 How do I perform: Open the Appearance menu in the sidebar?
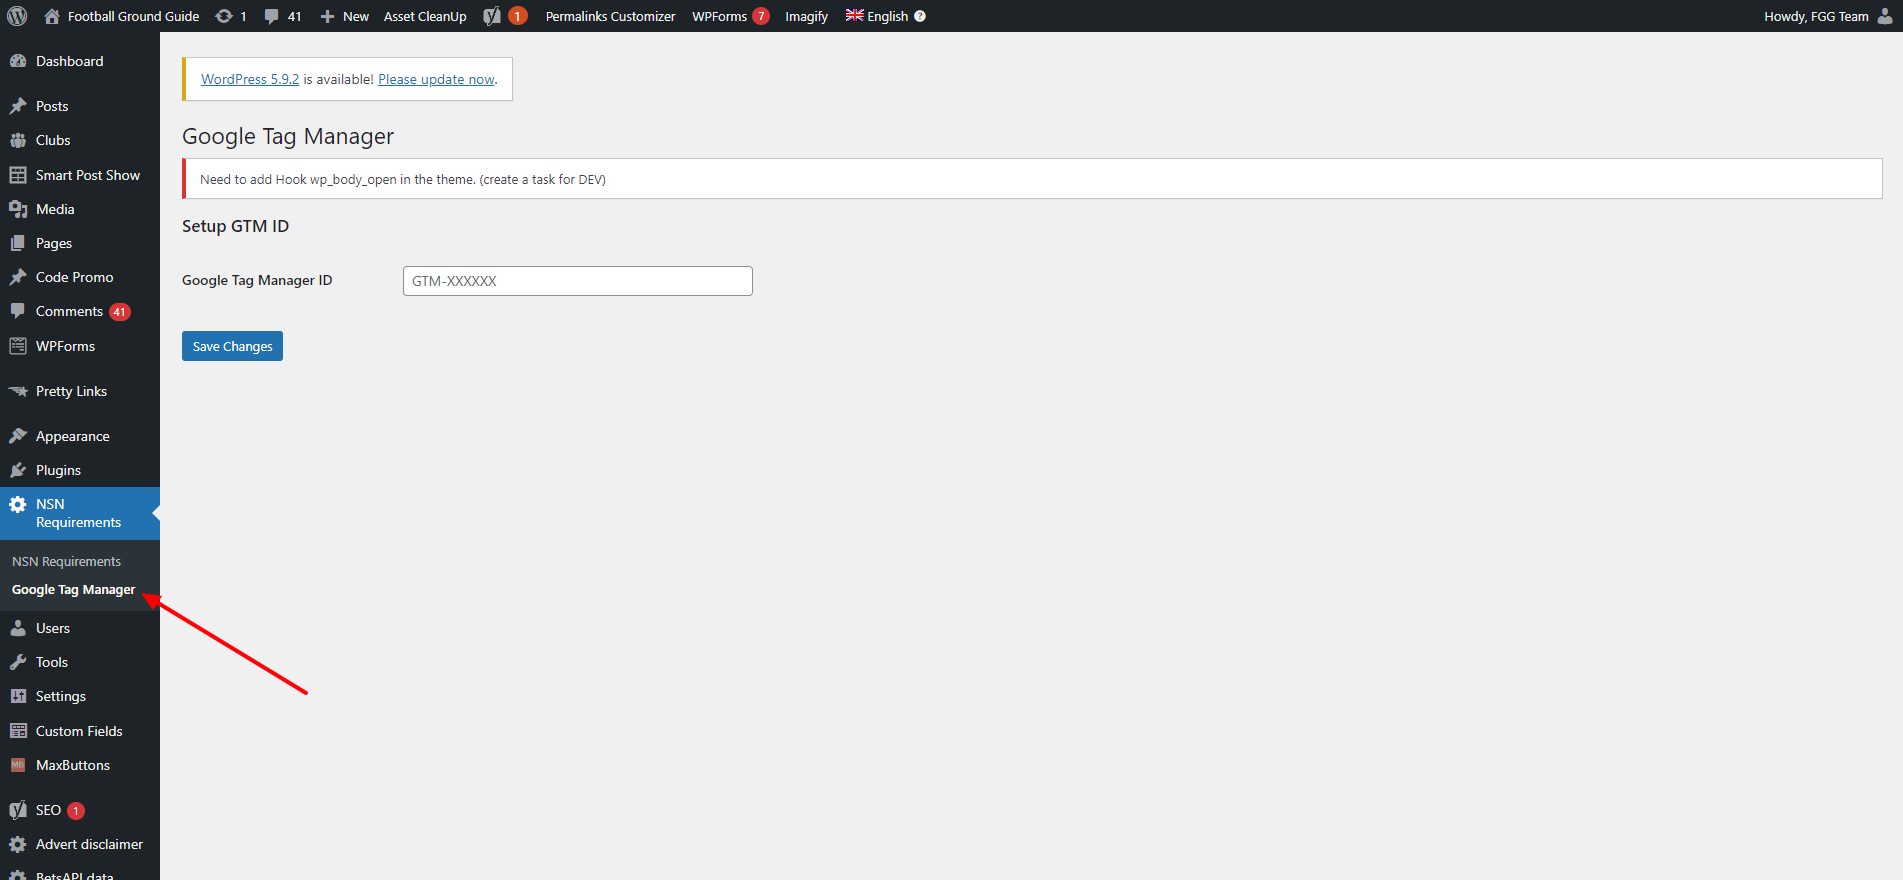pyautogui.click(x=72, y=436)
